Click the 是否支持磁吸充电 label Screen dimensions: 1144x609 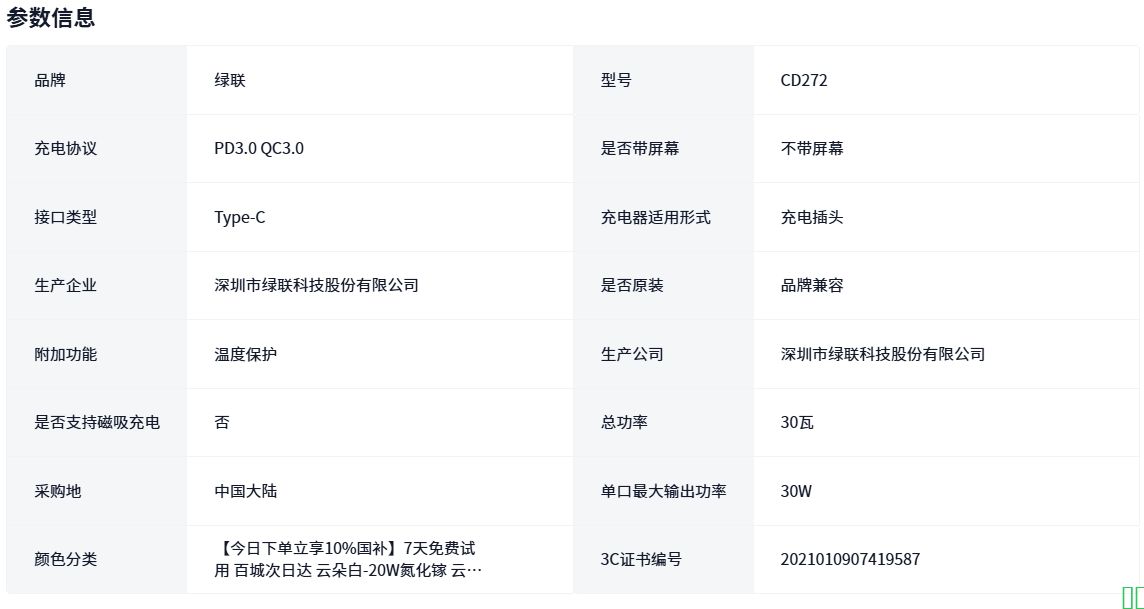(97, 422)
